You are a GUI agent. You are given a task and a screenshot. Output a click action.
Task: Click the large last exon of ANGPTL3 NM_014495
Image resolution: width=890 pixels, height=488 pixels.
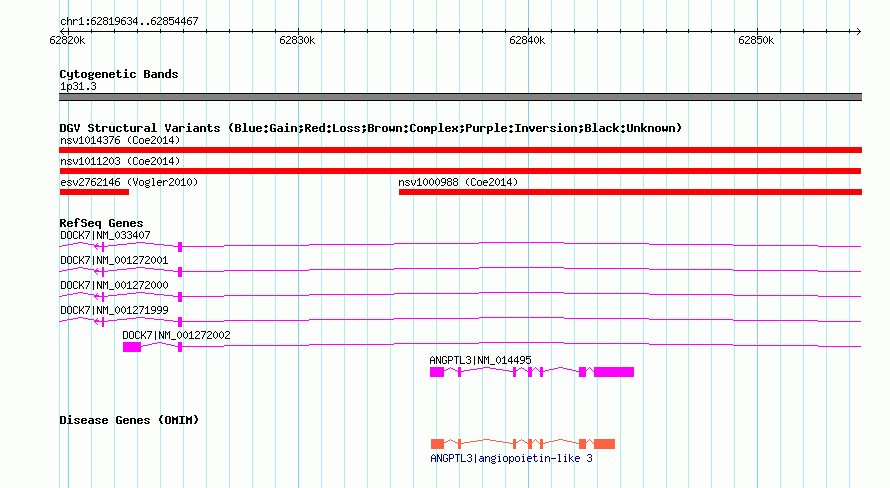click(614, 372)
